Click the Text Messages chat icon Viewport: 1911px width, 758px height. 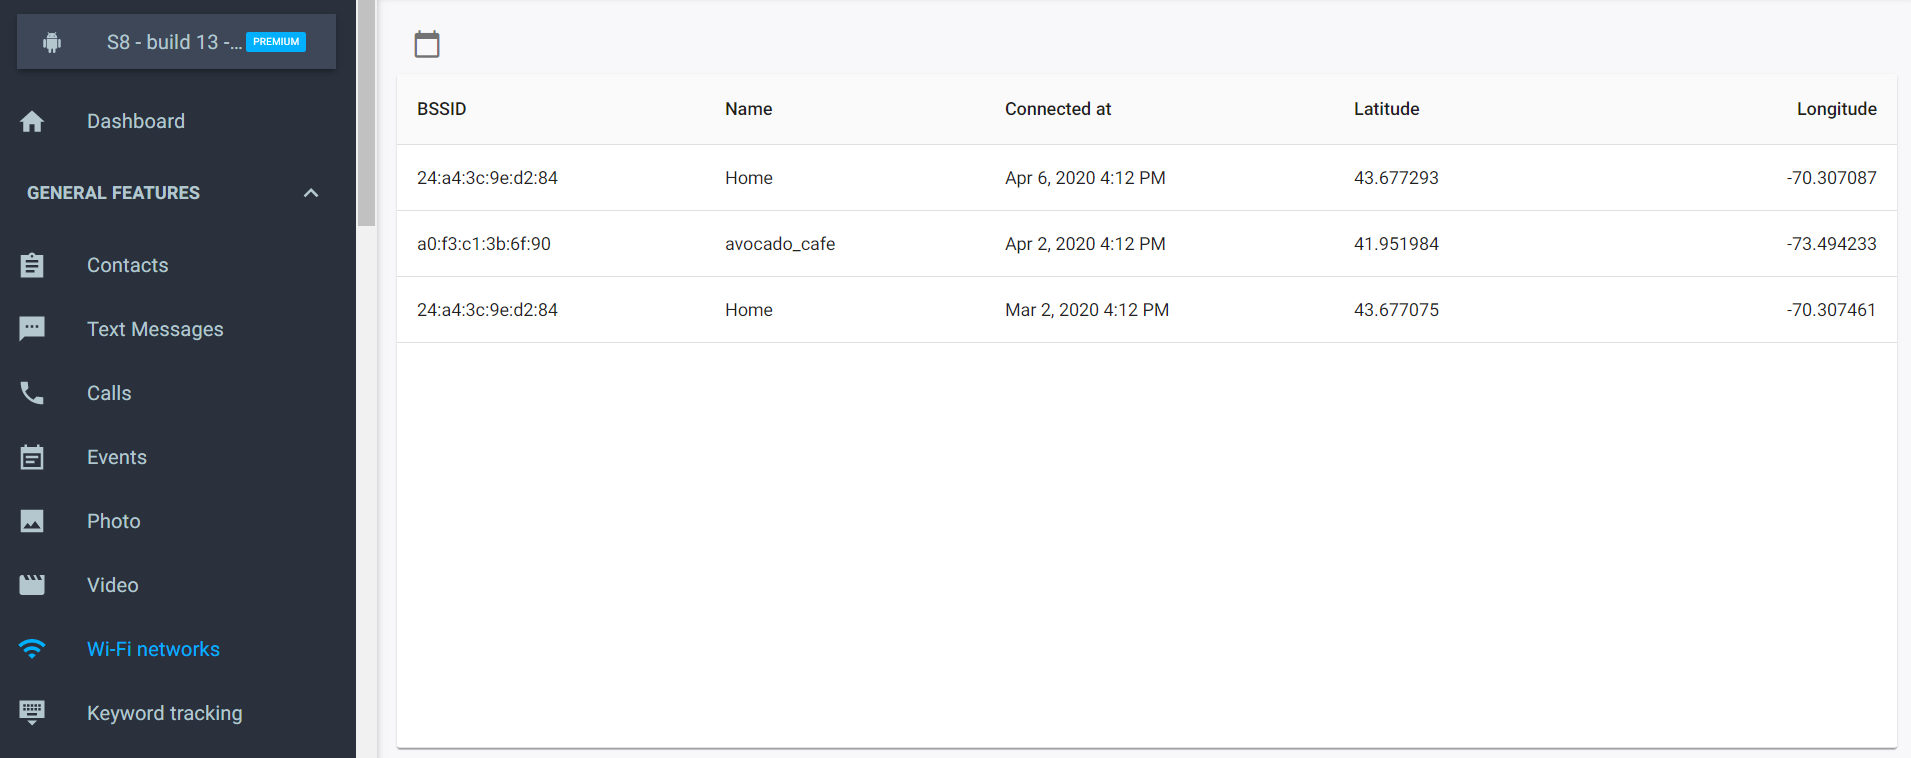pyautogui.click(x=32, y=329)
